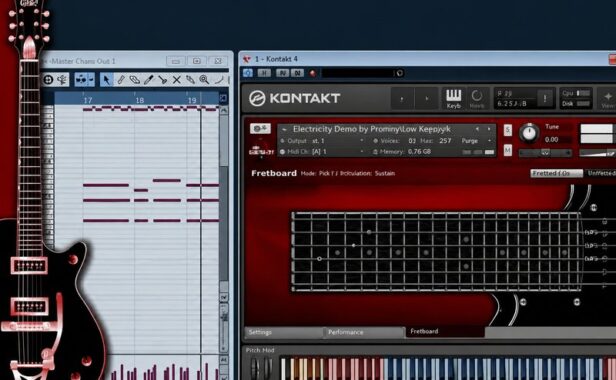Toggle the Read automation button

(x=282, y=73)
